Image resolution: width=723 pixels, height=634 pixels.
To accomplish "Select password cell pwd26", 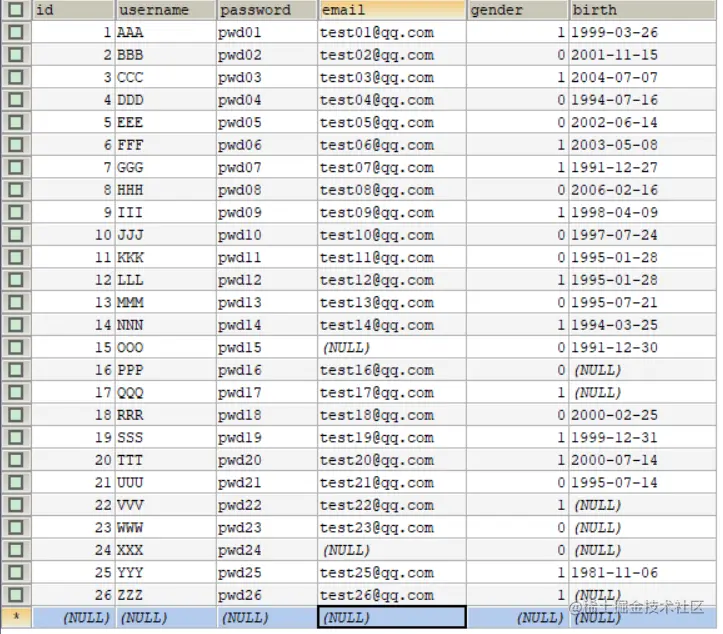I will (x=267, y=595).
